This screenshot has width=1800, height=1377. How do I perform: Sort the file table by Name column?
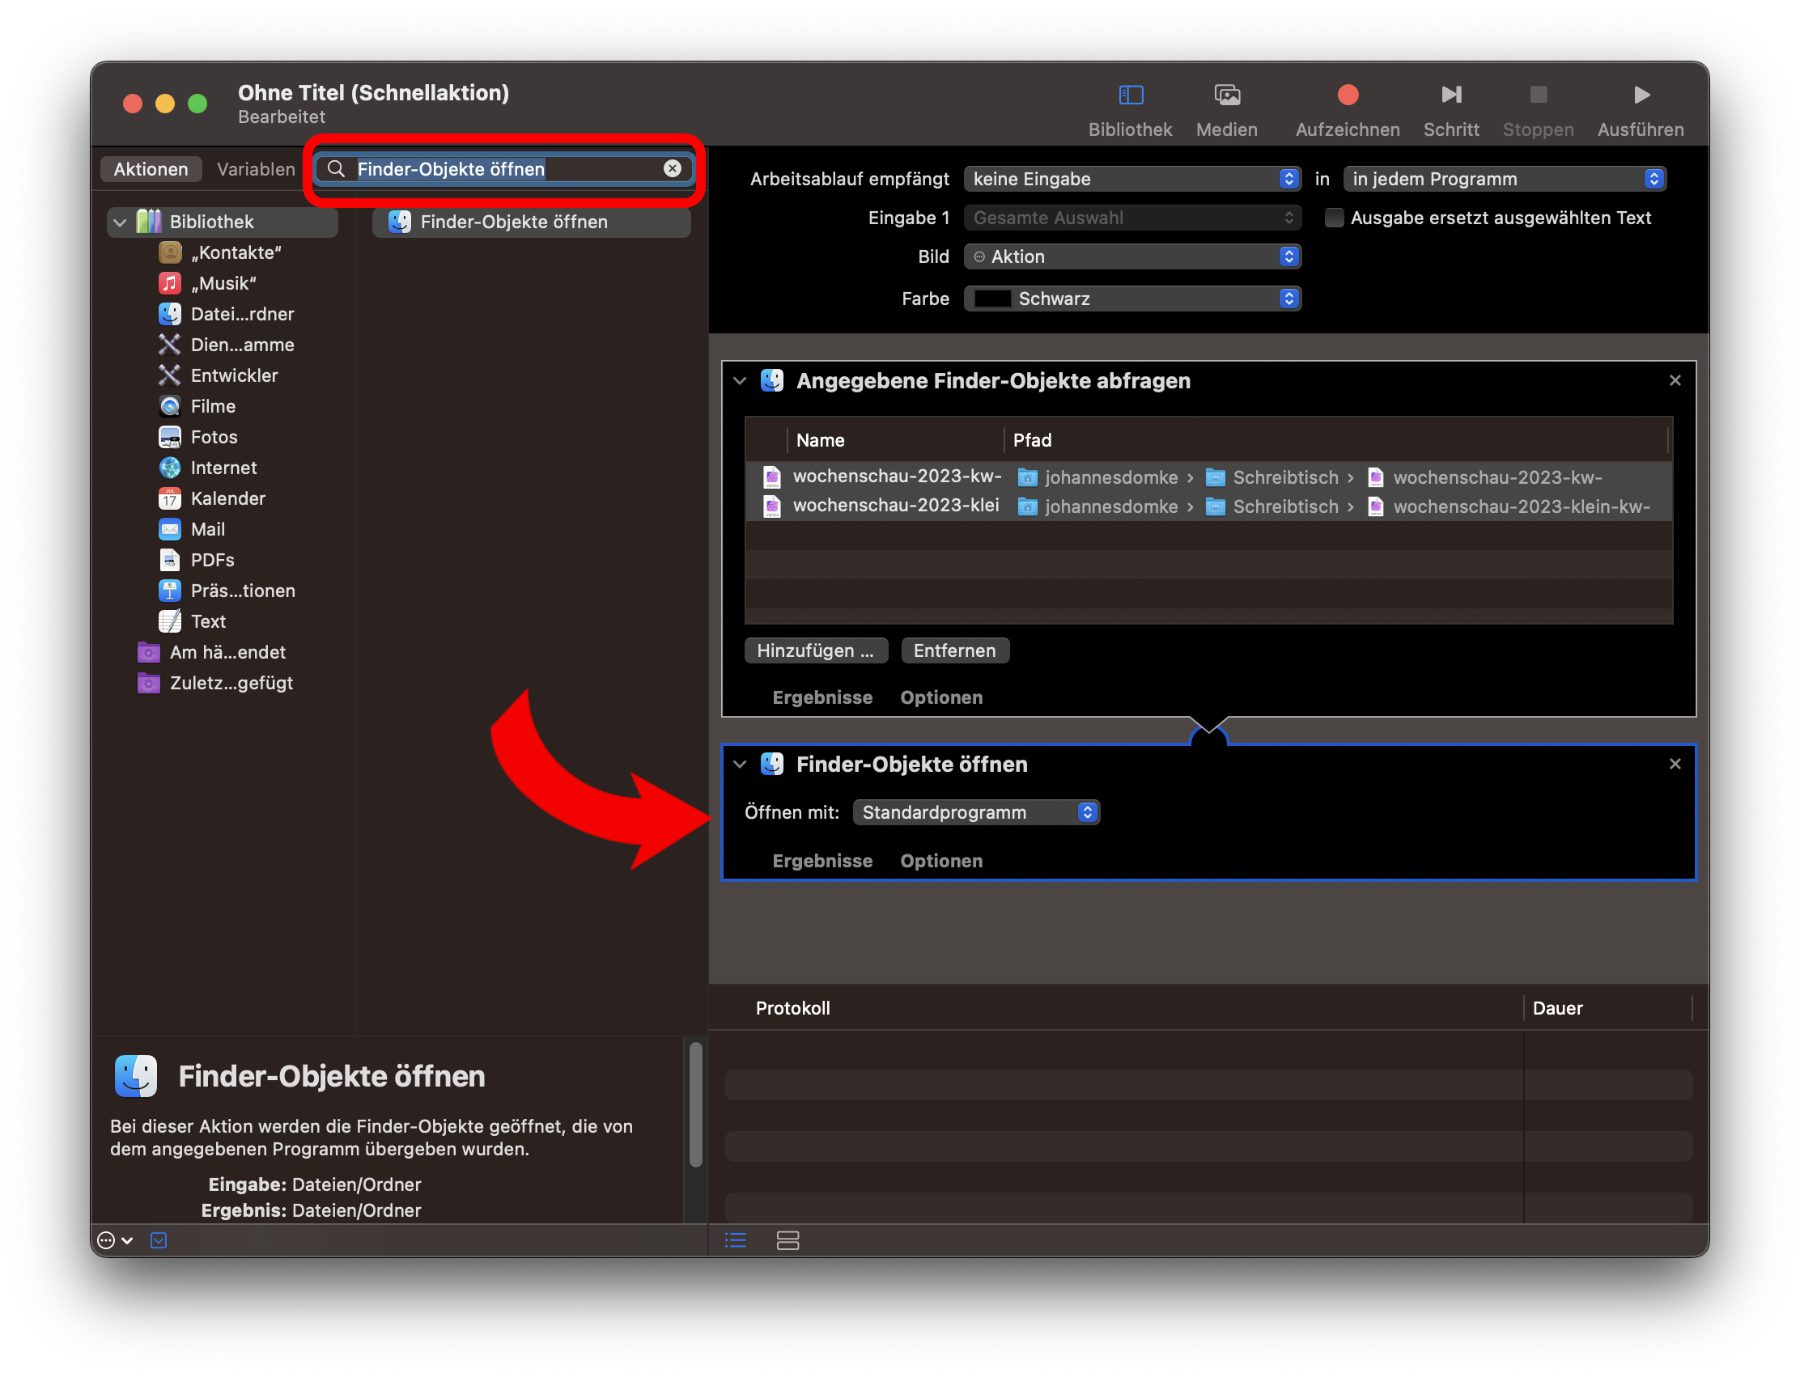(x=893, y=440)
